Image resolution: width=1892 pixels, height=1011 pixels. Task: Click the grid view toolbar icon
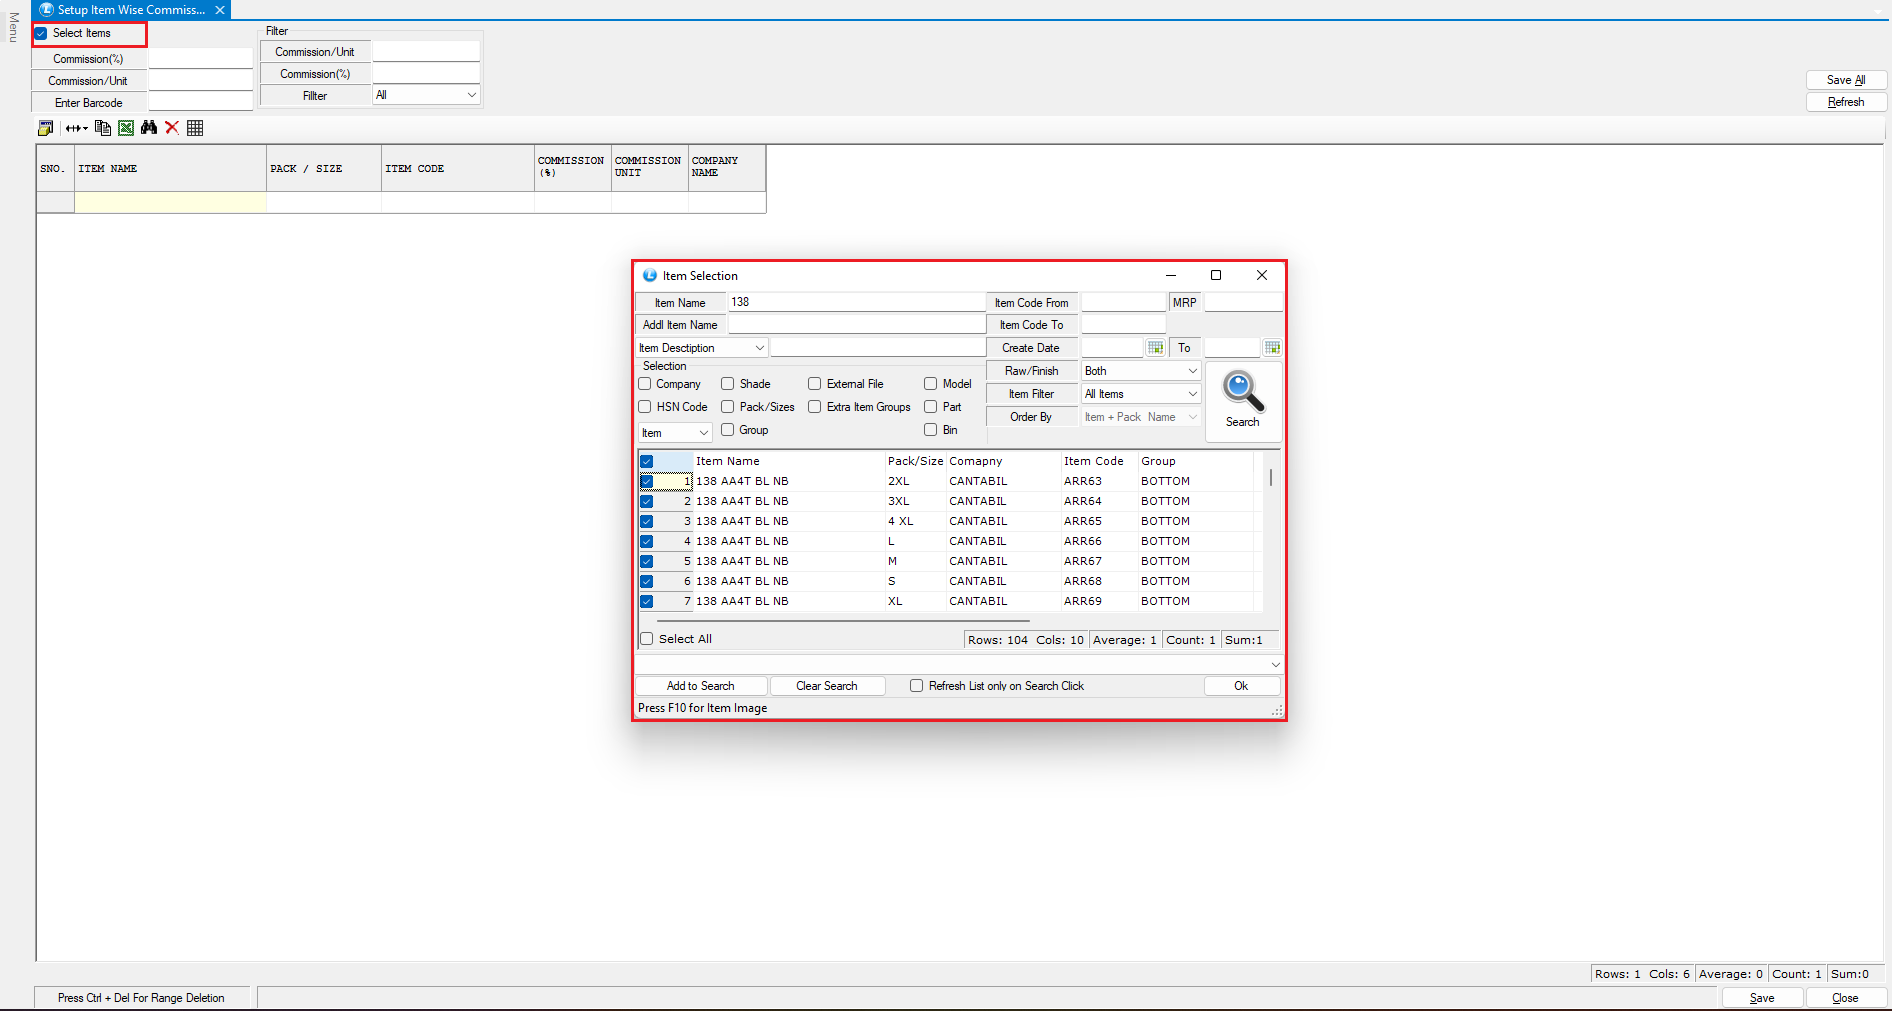[x=195, y=128]
